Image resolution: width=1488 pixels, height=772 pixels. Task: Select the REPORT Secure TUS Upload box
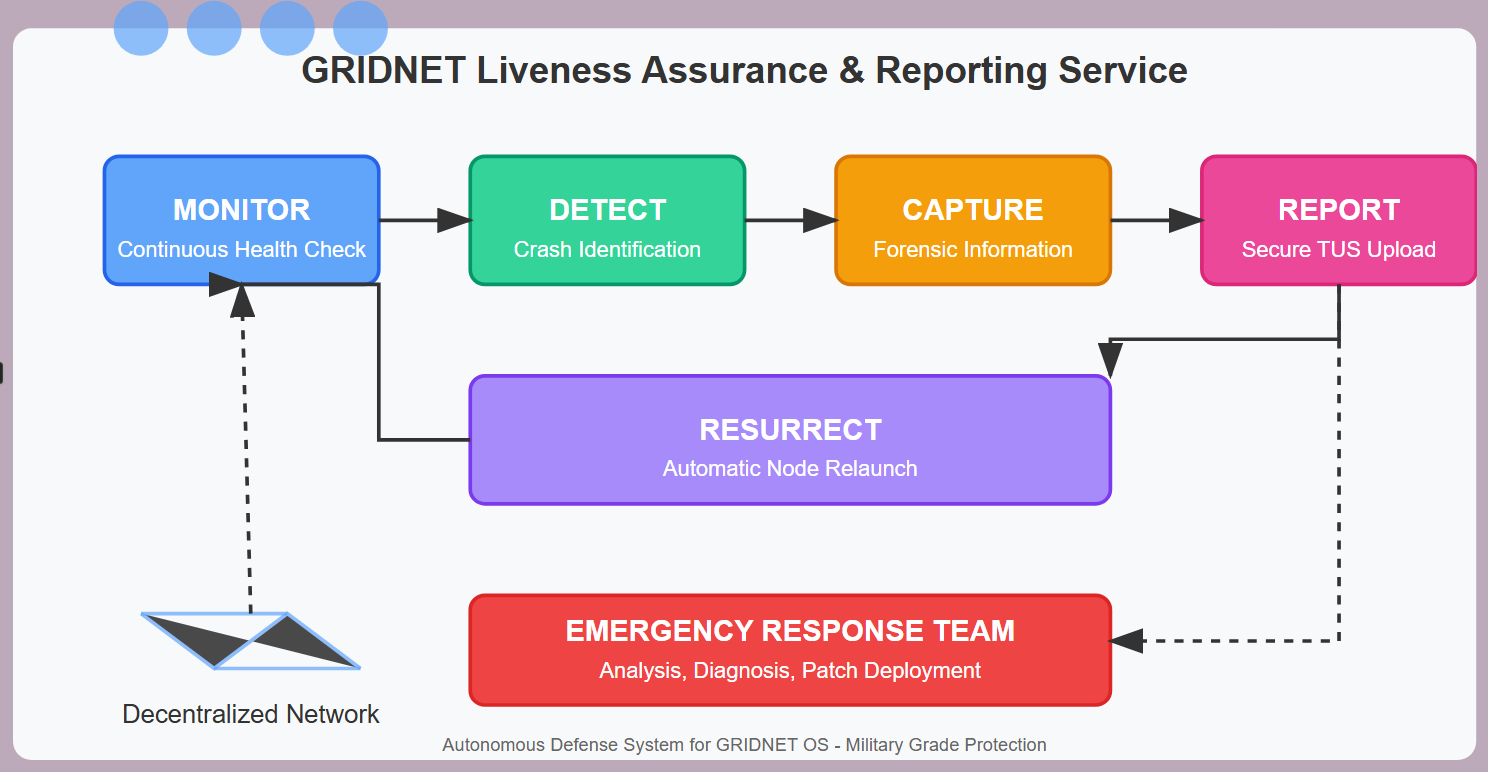click(1338, 220)
